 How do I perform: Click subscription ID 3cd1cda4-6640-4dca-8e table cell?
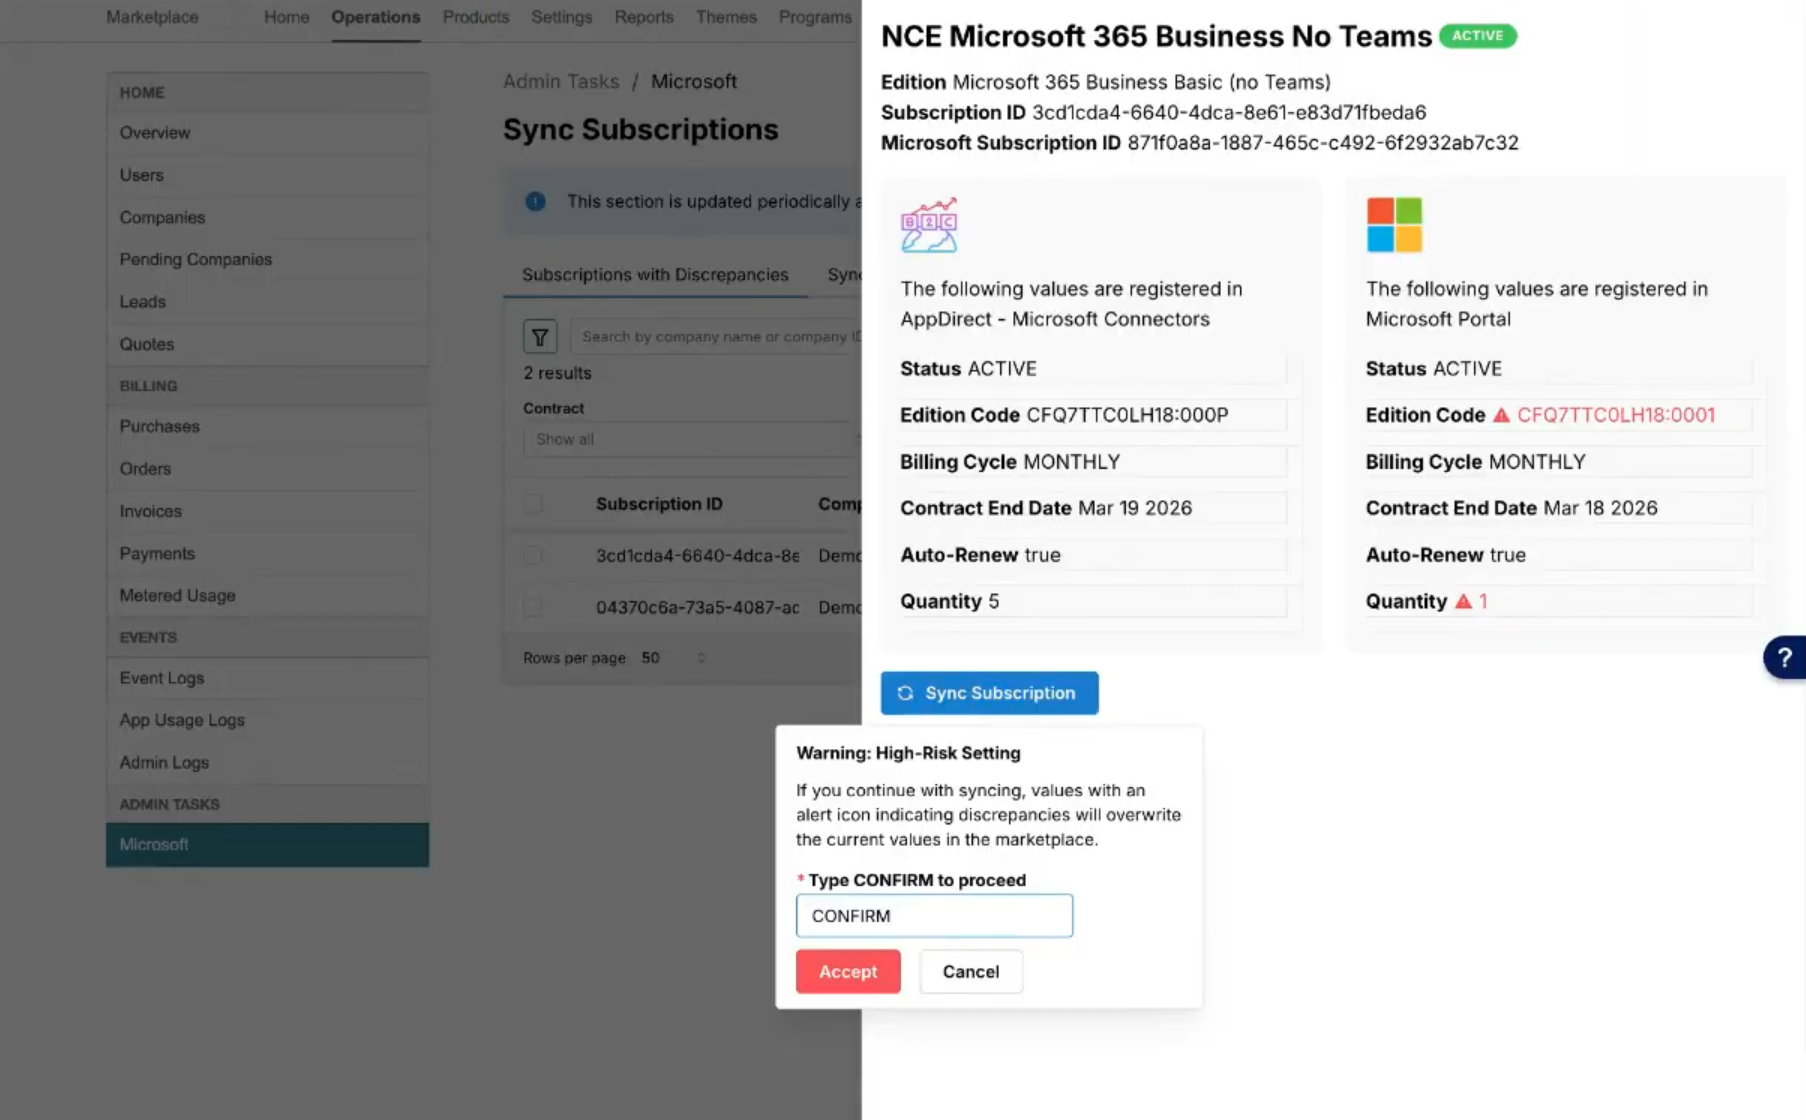pos(697,555)
